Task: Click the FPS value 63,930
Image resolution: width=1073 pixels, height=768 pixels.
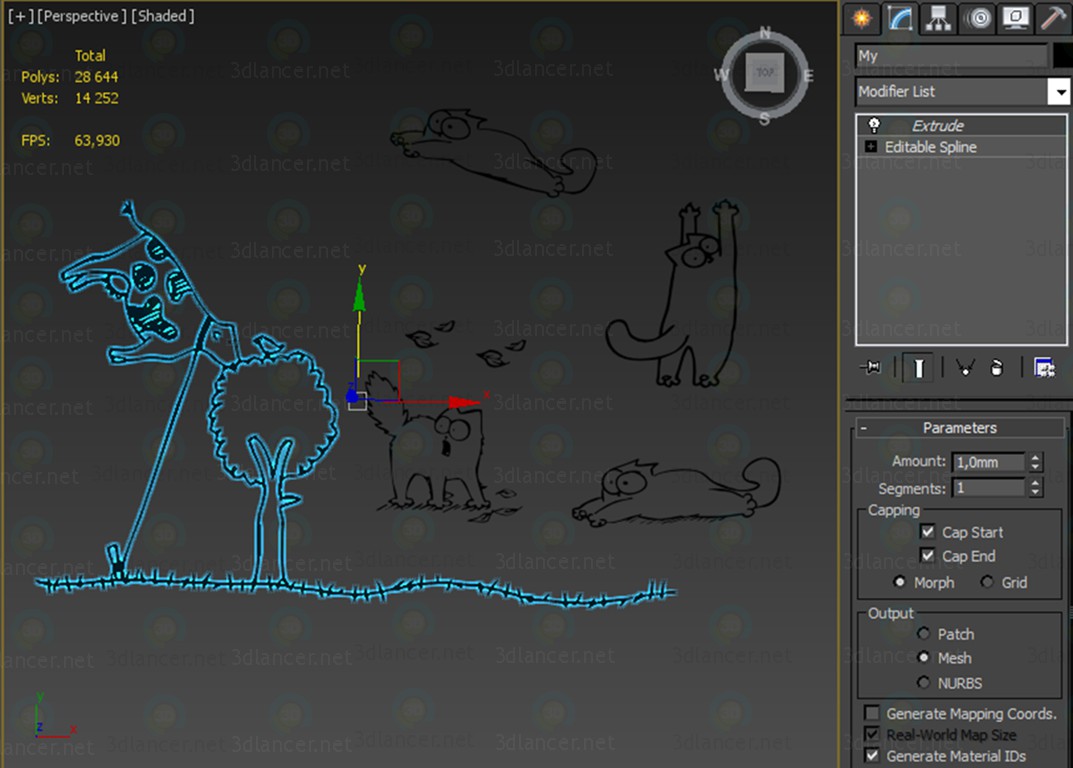Action: pyautogui.click(x=97, y=140)
